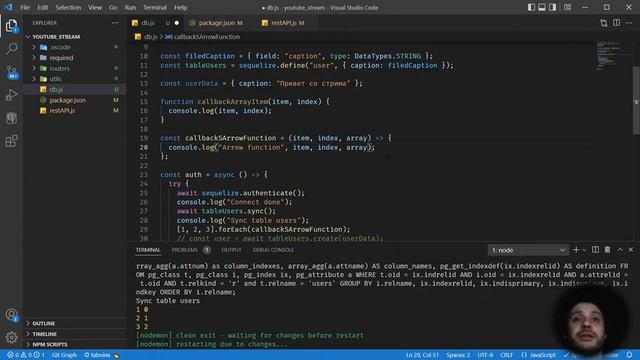The width and height of the screenshot is (640, 360).
Task: Open the Terminal menu
Action: (x=155, y=7)
